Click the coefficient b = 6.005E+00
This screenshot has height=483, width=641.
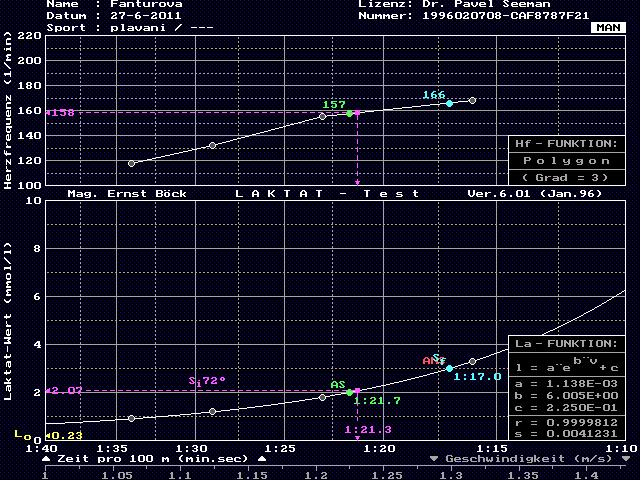[567, 396]
